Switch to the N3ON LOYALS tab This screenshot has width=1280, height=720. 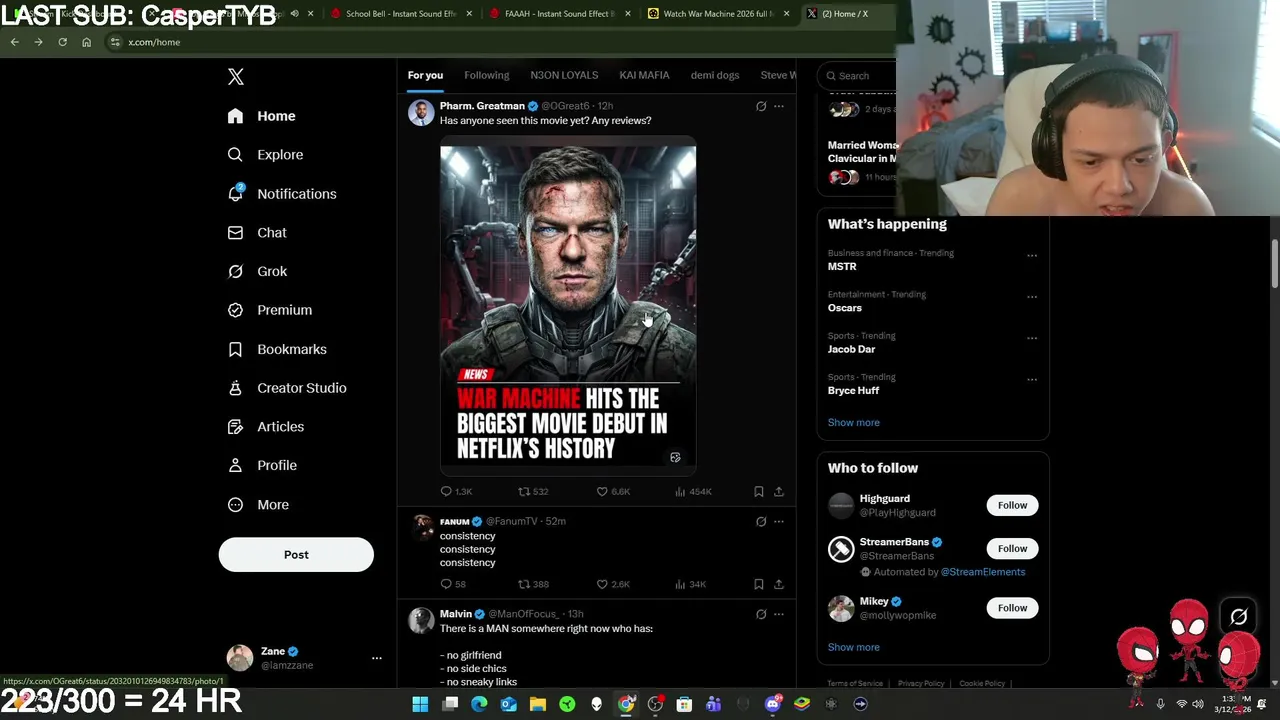(x=564, y=75)
